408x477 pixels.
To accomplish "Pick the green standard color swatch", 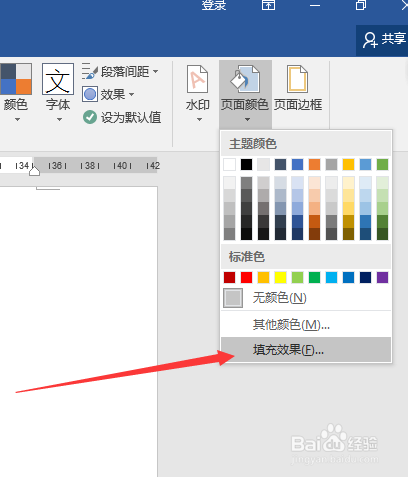I will click(x=314, y=277).
